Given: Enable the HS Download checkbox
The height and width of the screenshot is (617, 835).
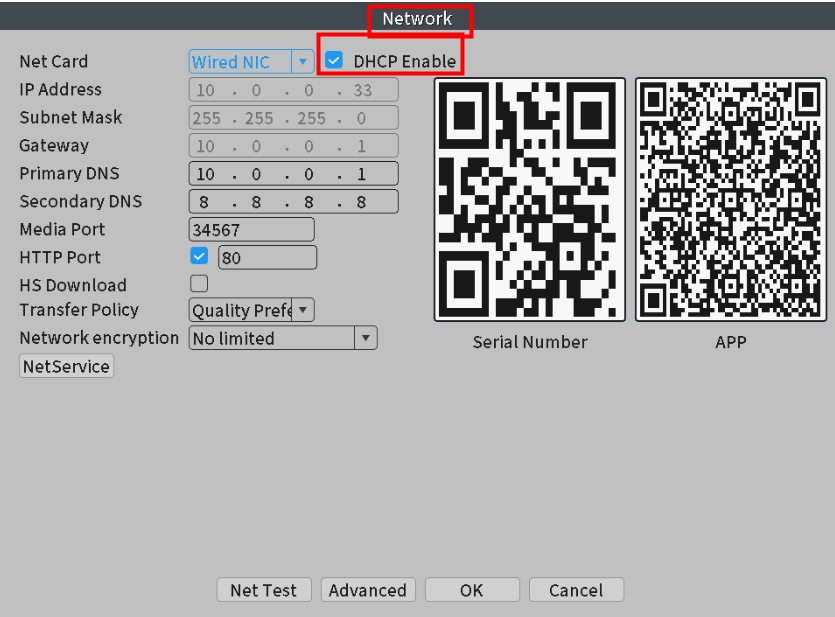Looking at the screenshot, I should pos(199,284).
